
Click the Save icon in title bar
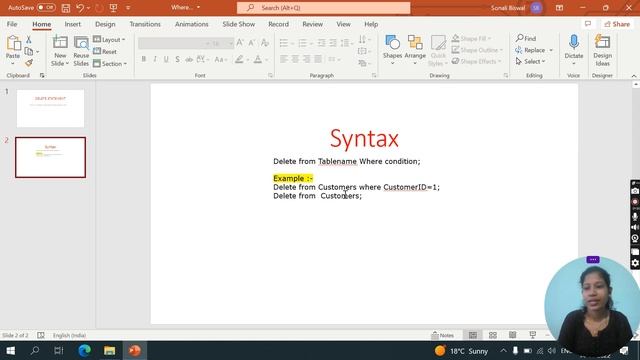pos(65,8)
